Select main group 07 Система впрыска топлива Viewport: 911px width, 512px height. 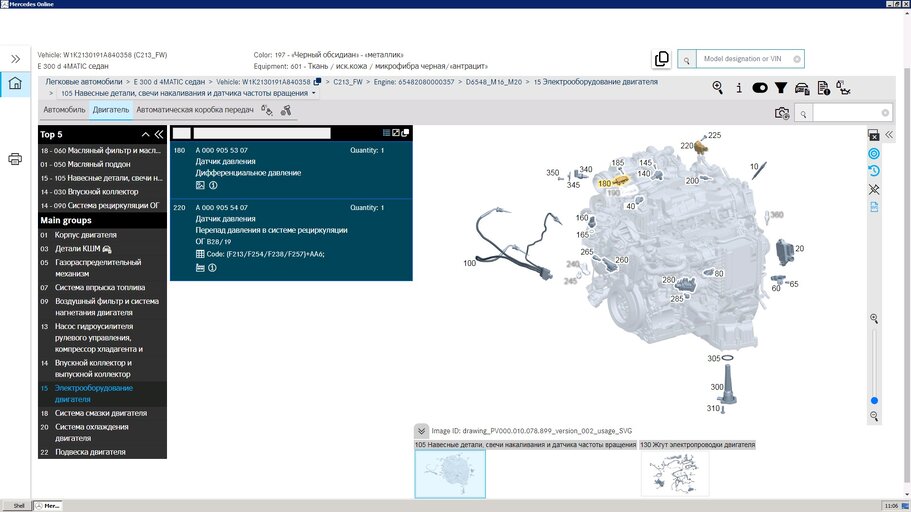pyautogui.click(x=102, y=288)
